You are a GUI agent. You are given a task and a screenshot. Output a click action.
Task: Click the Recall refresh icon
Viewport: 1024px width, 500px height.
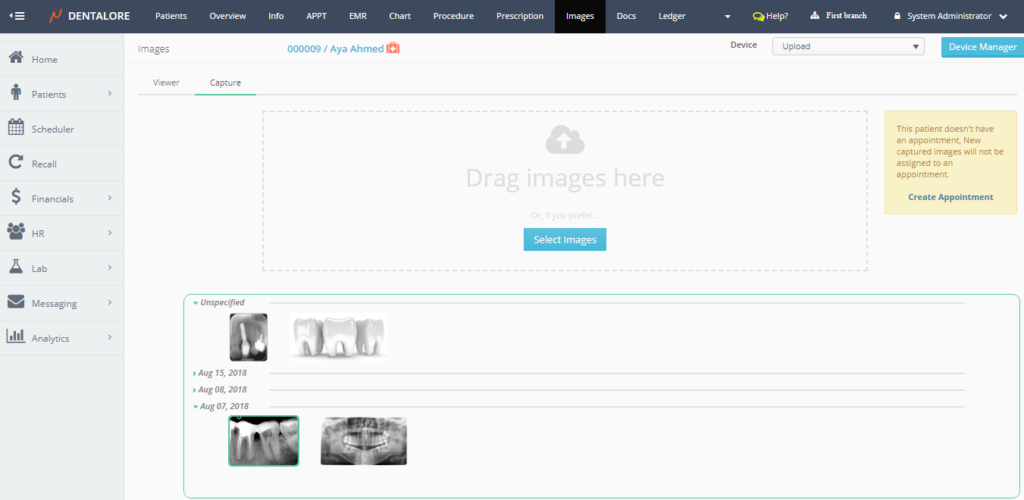point(16,163)
